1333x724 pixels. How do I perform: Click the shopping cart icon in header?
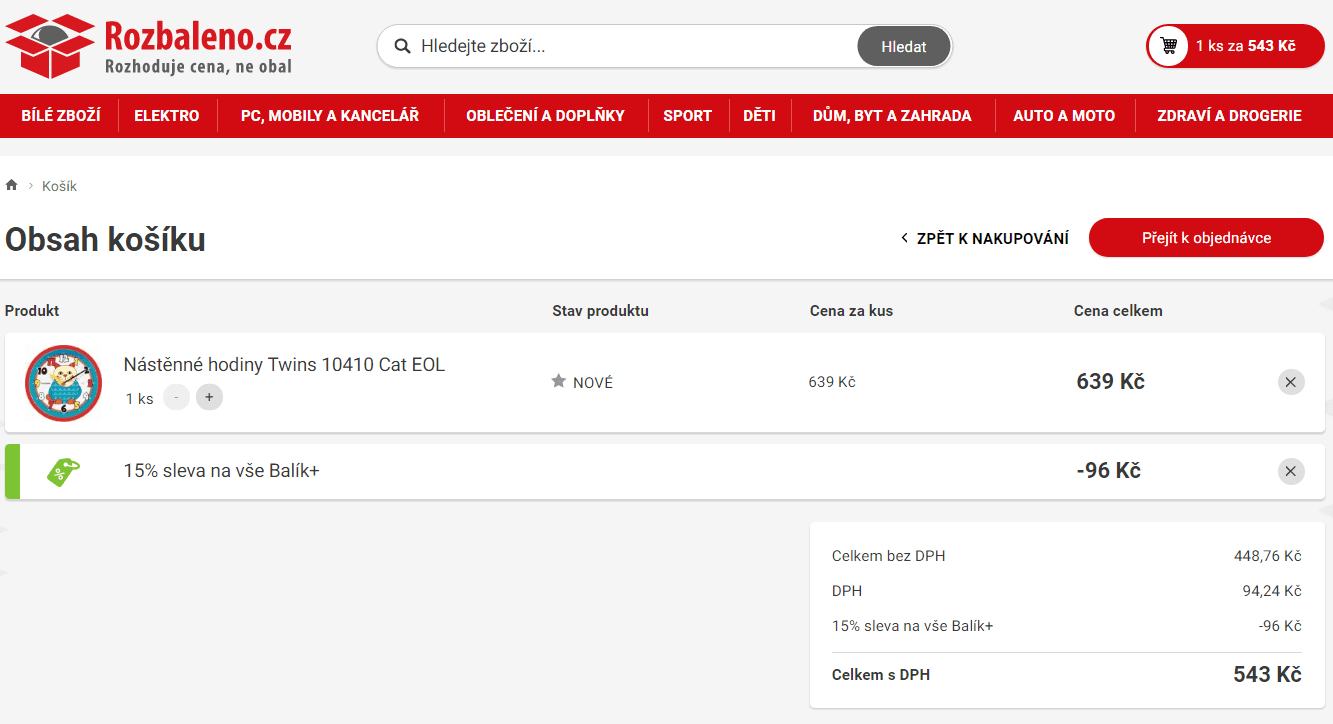pos(1168,46)
